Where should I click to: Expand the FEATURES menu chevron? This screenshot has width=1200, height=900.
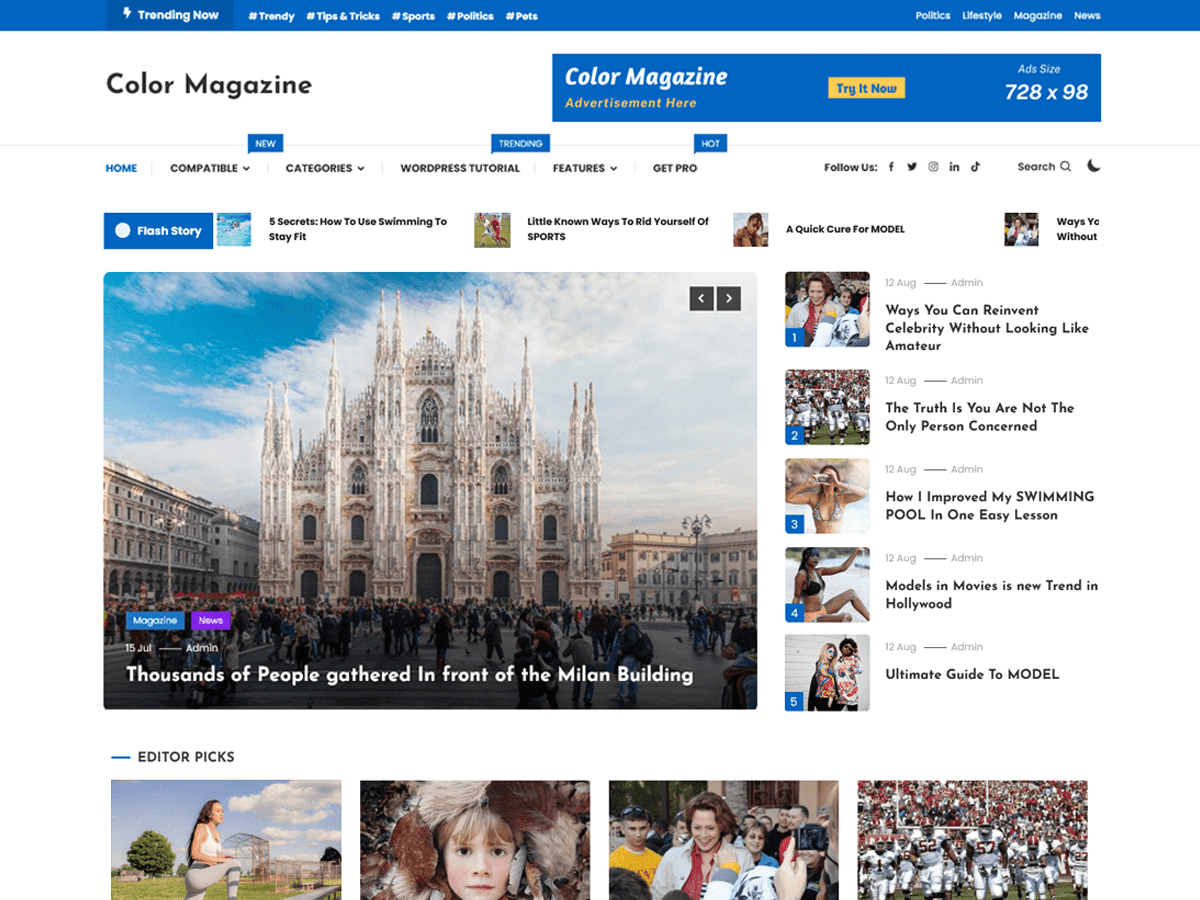pos(613,168)
